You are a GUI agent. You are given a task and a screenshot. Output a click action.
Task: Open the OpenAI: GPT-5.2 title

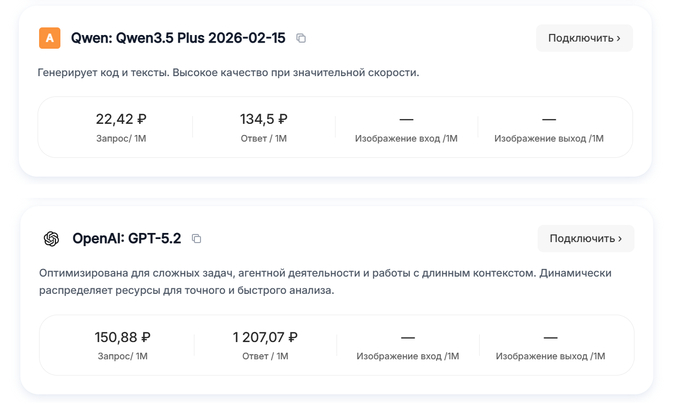126,239
